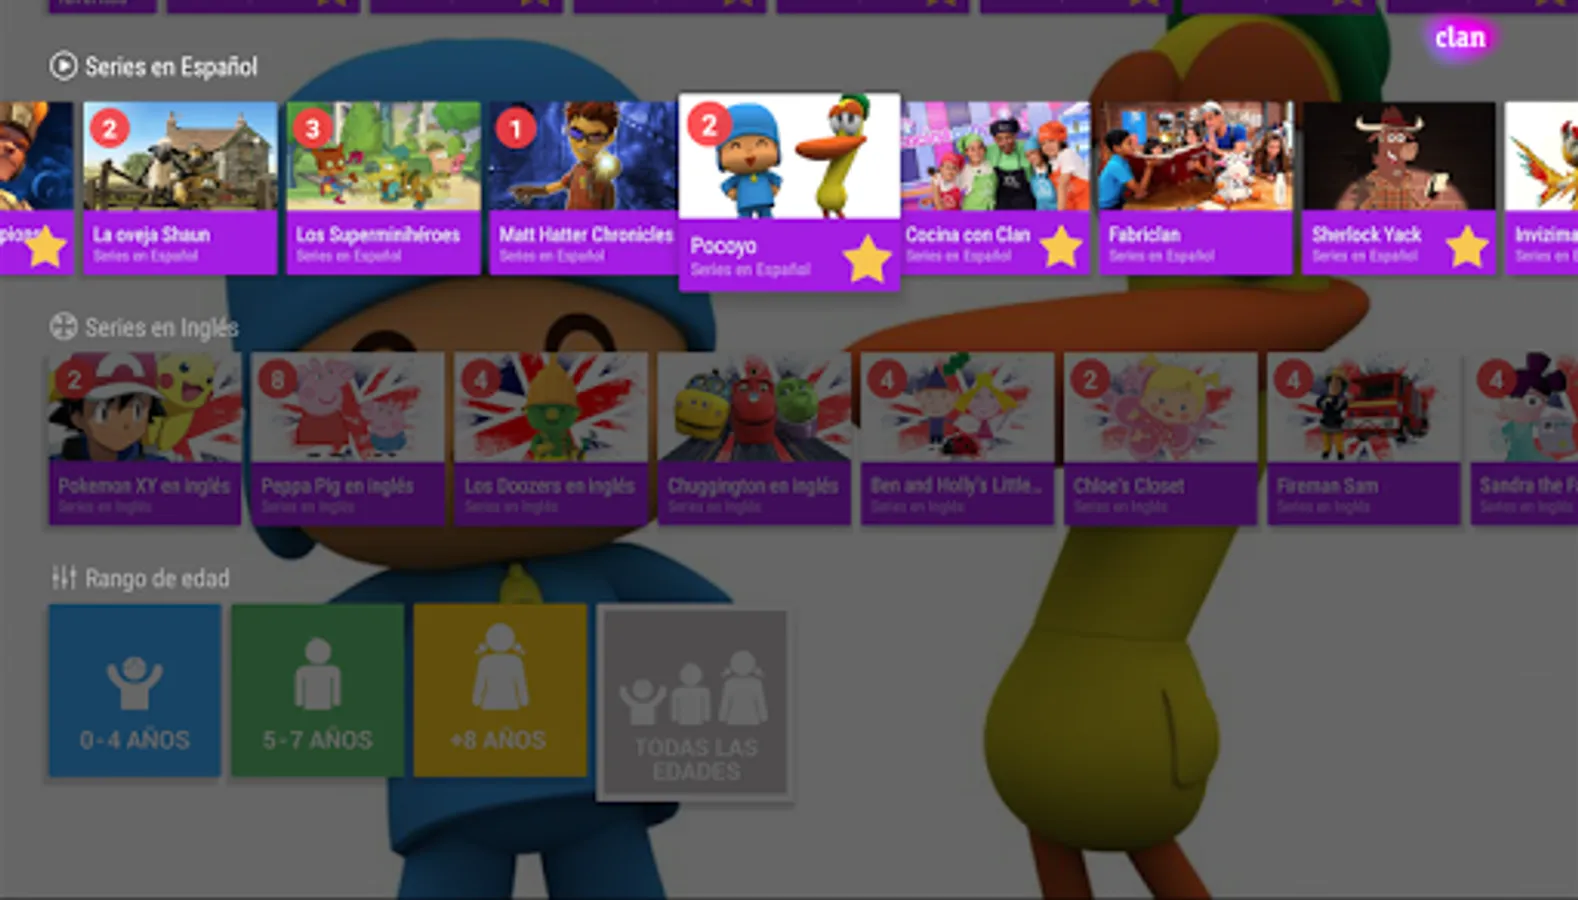
Task: Click the globe icon beside Series en Inglés
Action: 63,326
